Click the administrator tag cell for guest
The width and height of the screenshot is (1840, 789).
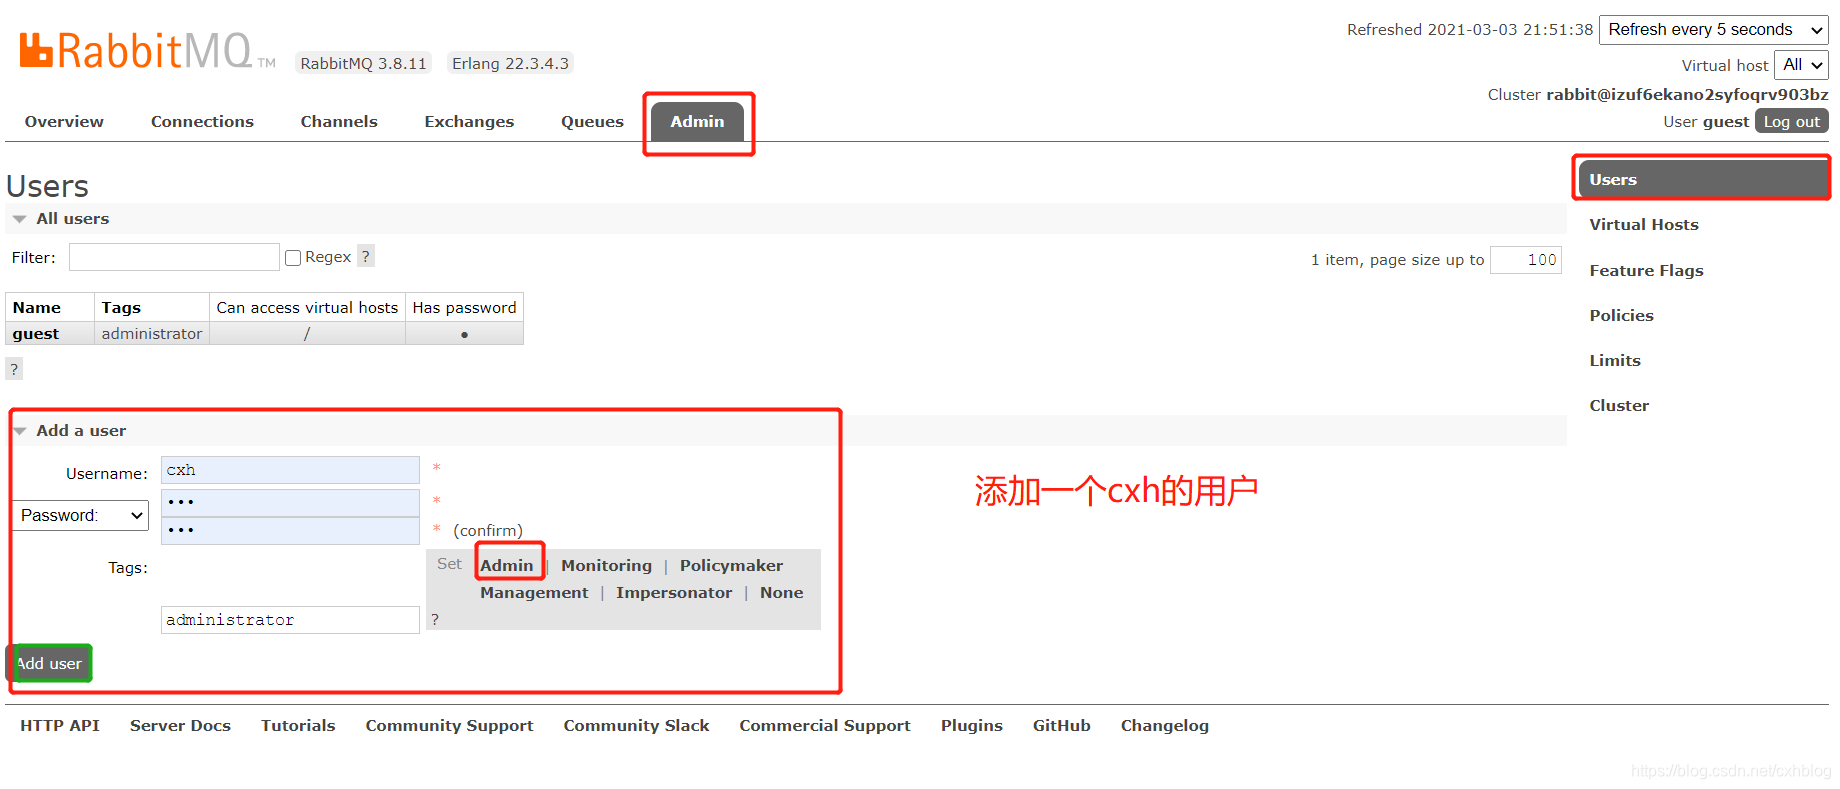(152, 334)
